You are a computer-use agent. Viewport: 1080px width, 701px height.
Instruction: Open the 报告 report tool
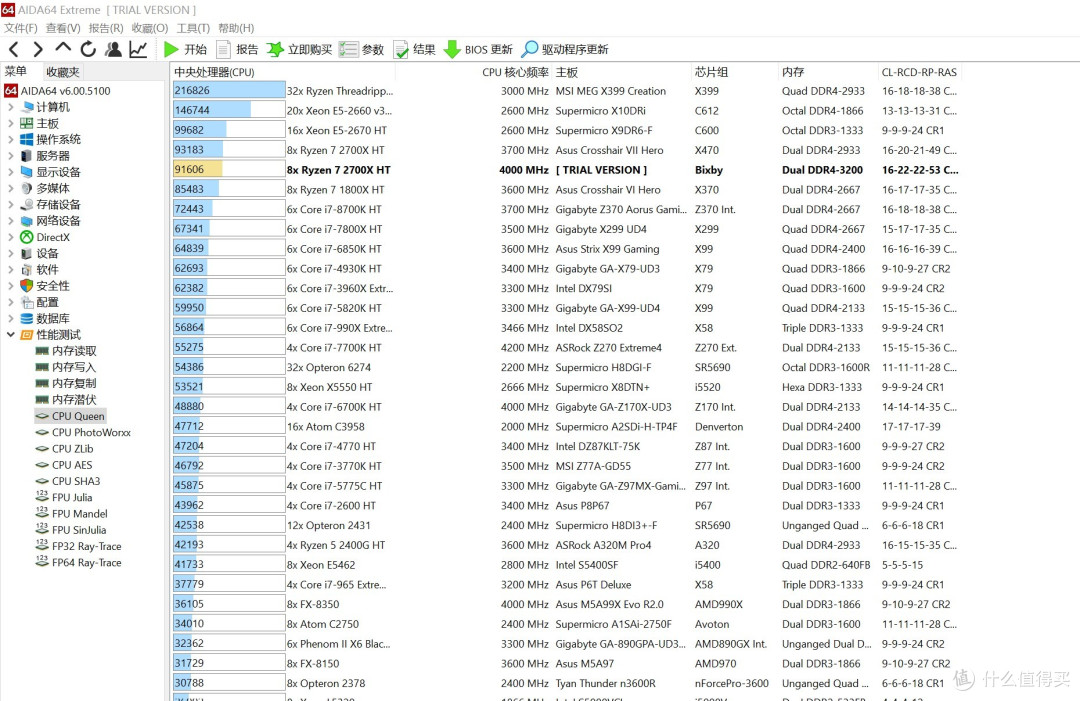pyautogui.click(x=238, y=49)
